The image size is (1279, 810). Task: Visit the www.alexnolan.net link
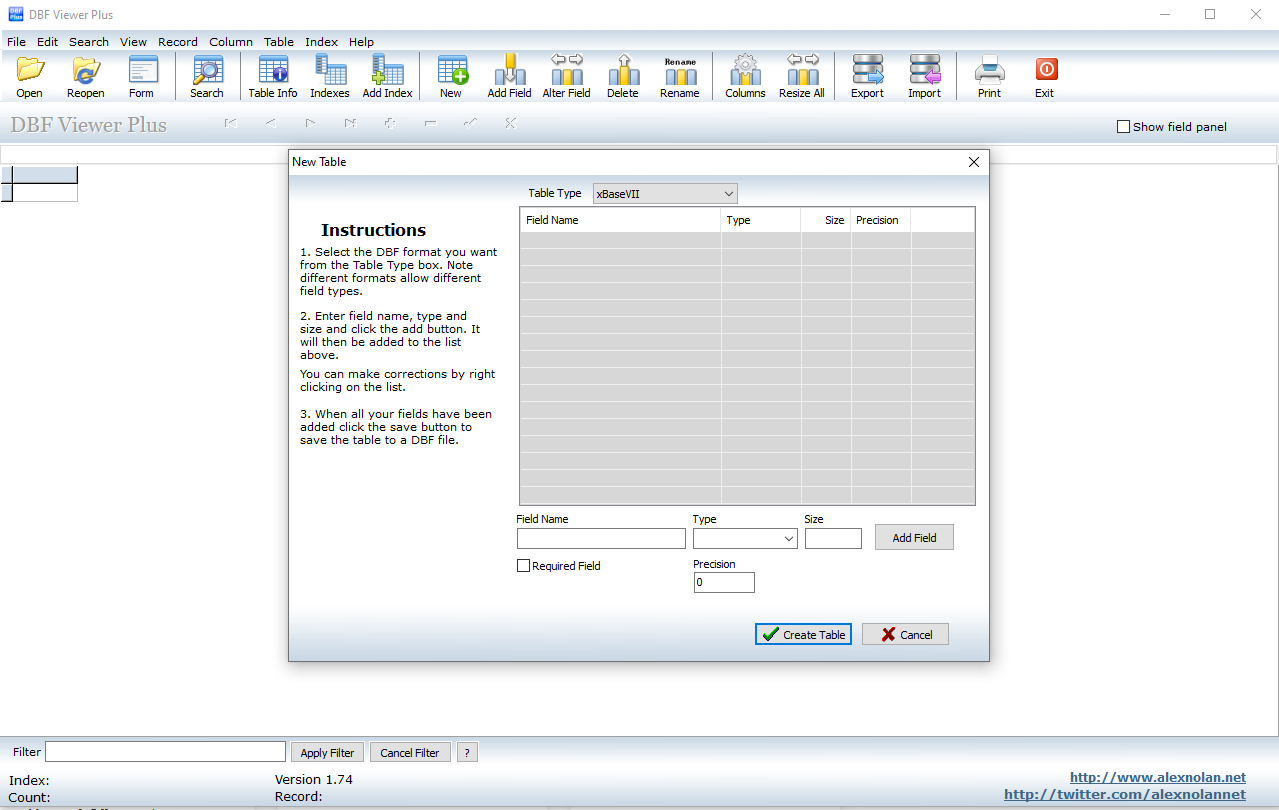[1158, 777]
